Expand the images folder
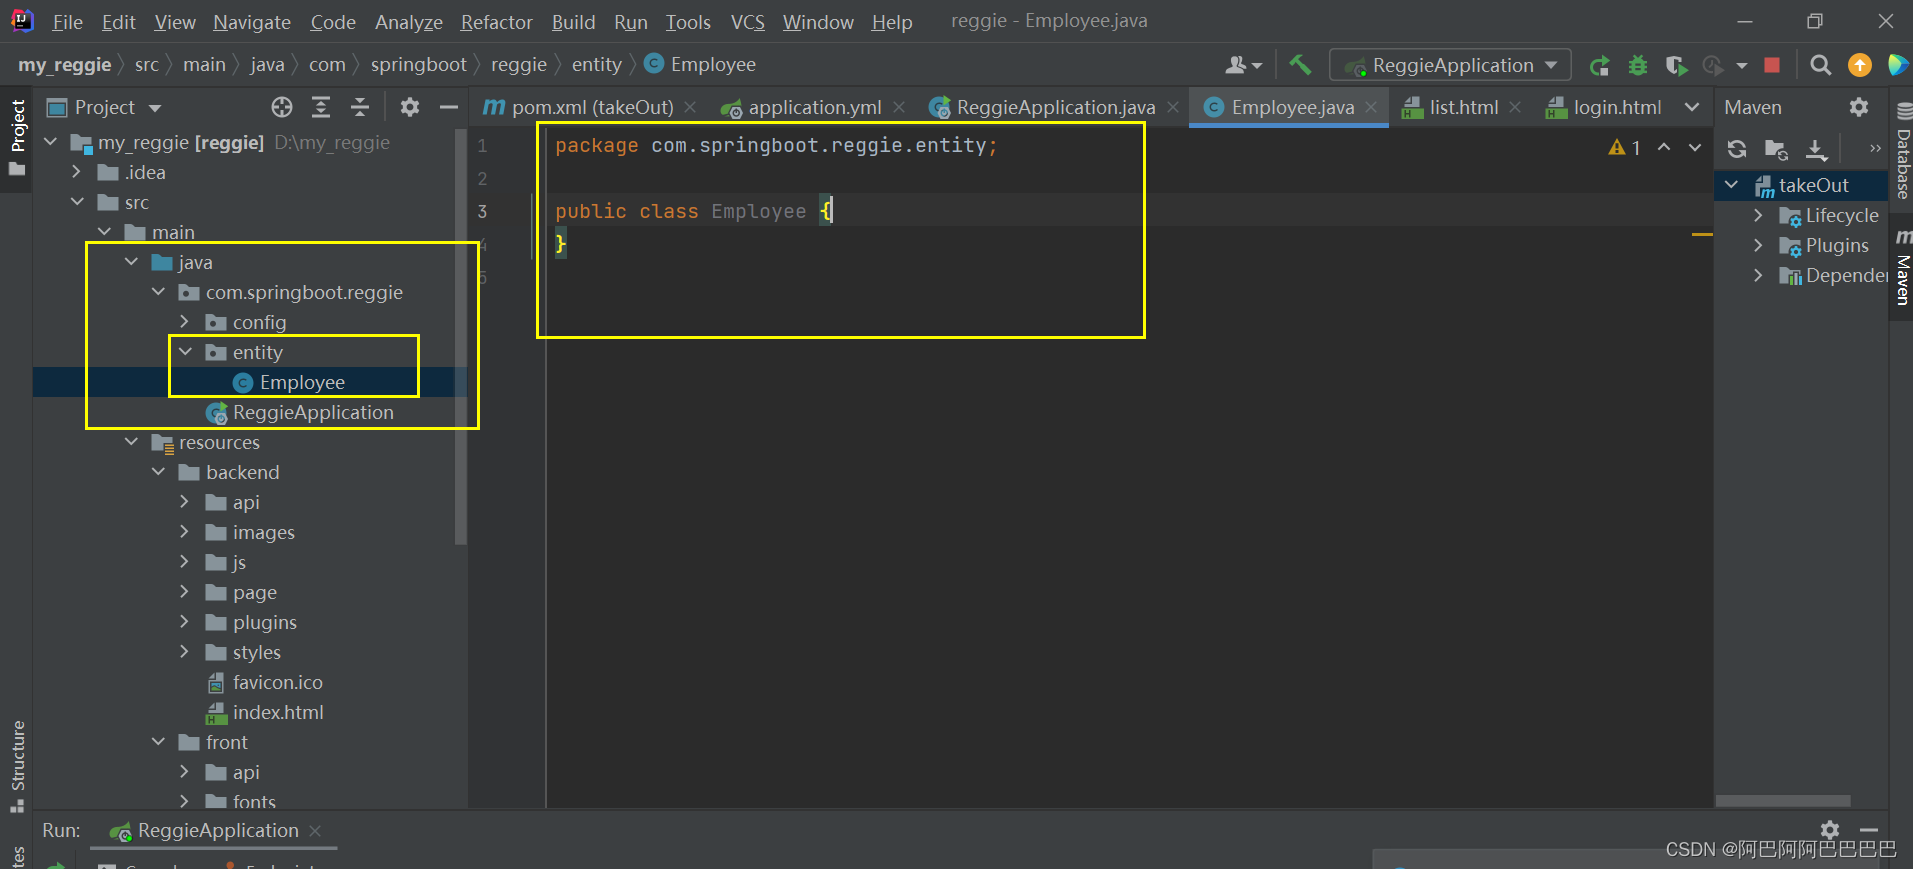This screenshot has height=869, width=1913. [x=185, y=532]
